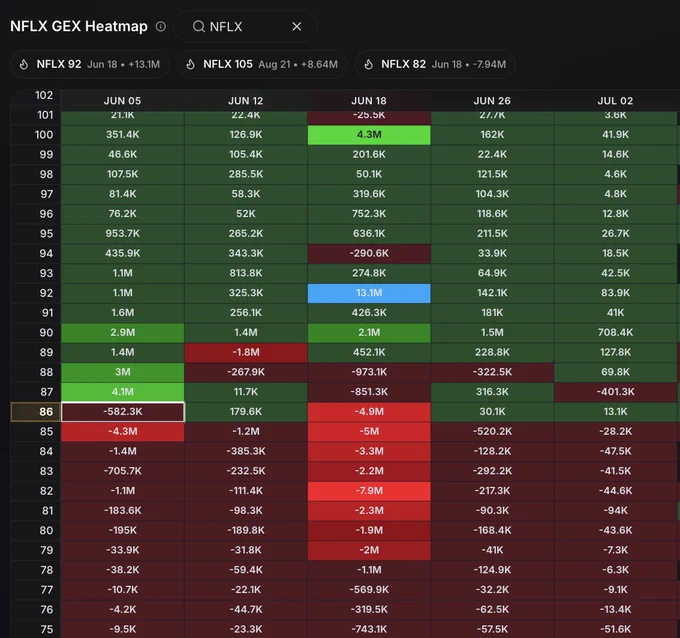680x638 pixels.
Task: Click the -124.9K cell at strike 78
Action: point(492,569)
